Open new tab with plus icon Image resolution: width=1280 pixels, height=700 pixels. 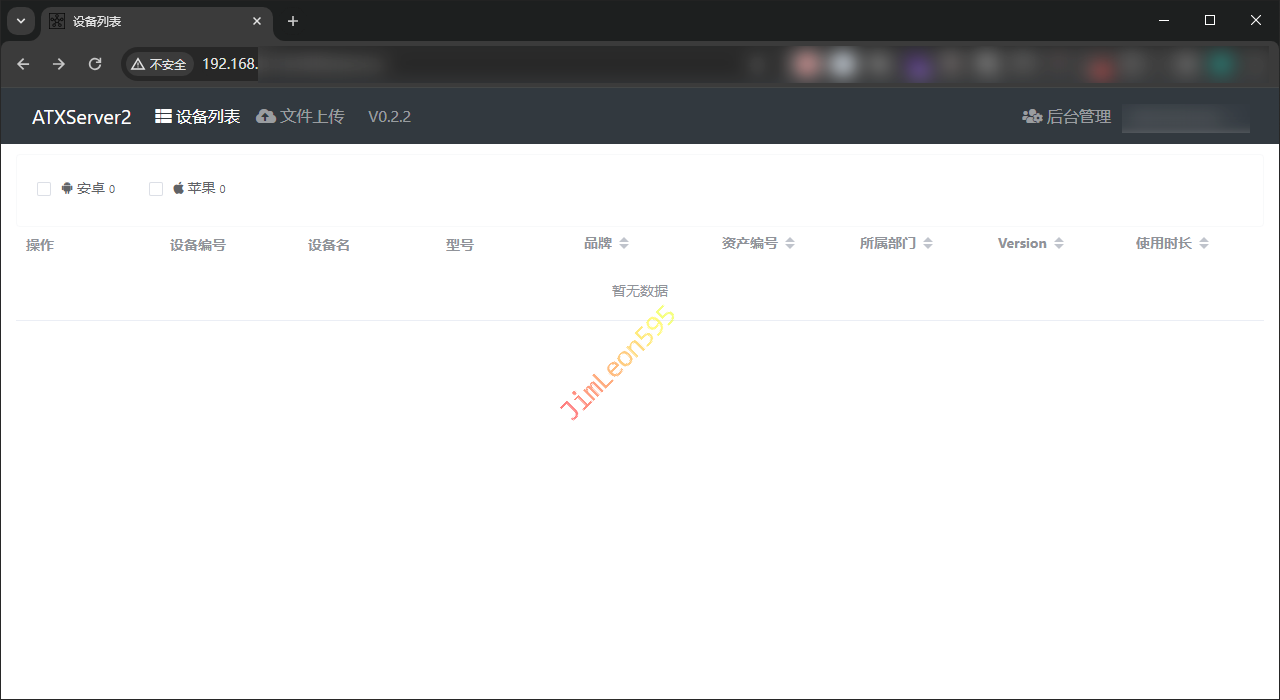(293, 21)
